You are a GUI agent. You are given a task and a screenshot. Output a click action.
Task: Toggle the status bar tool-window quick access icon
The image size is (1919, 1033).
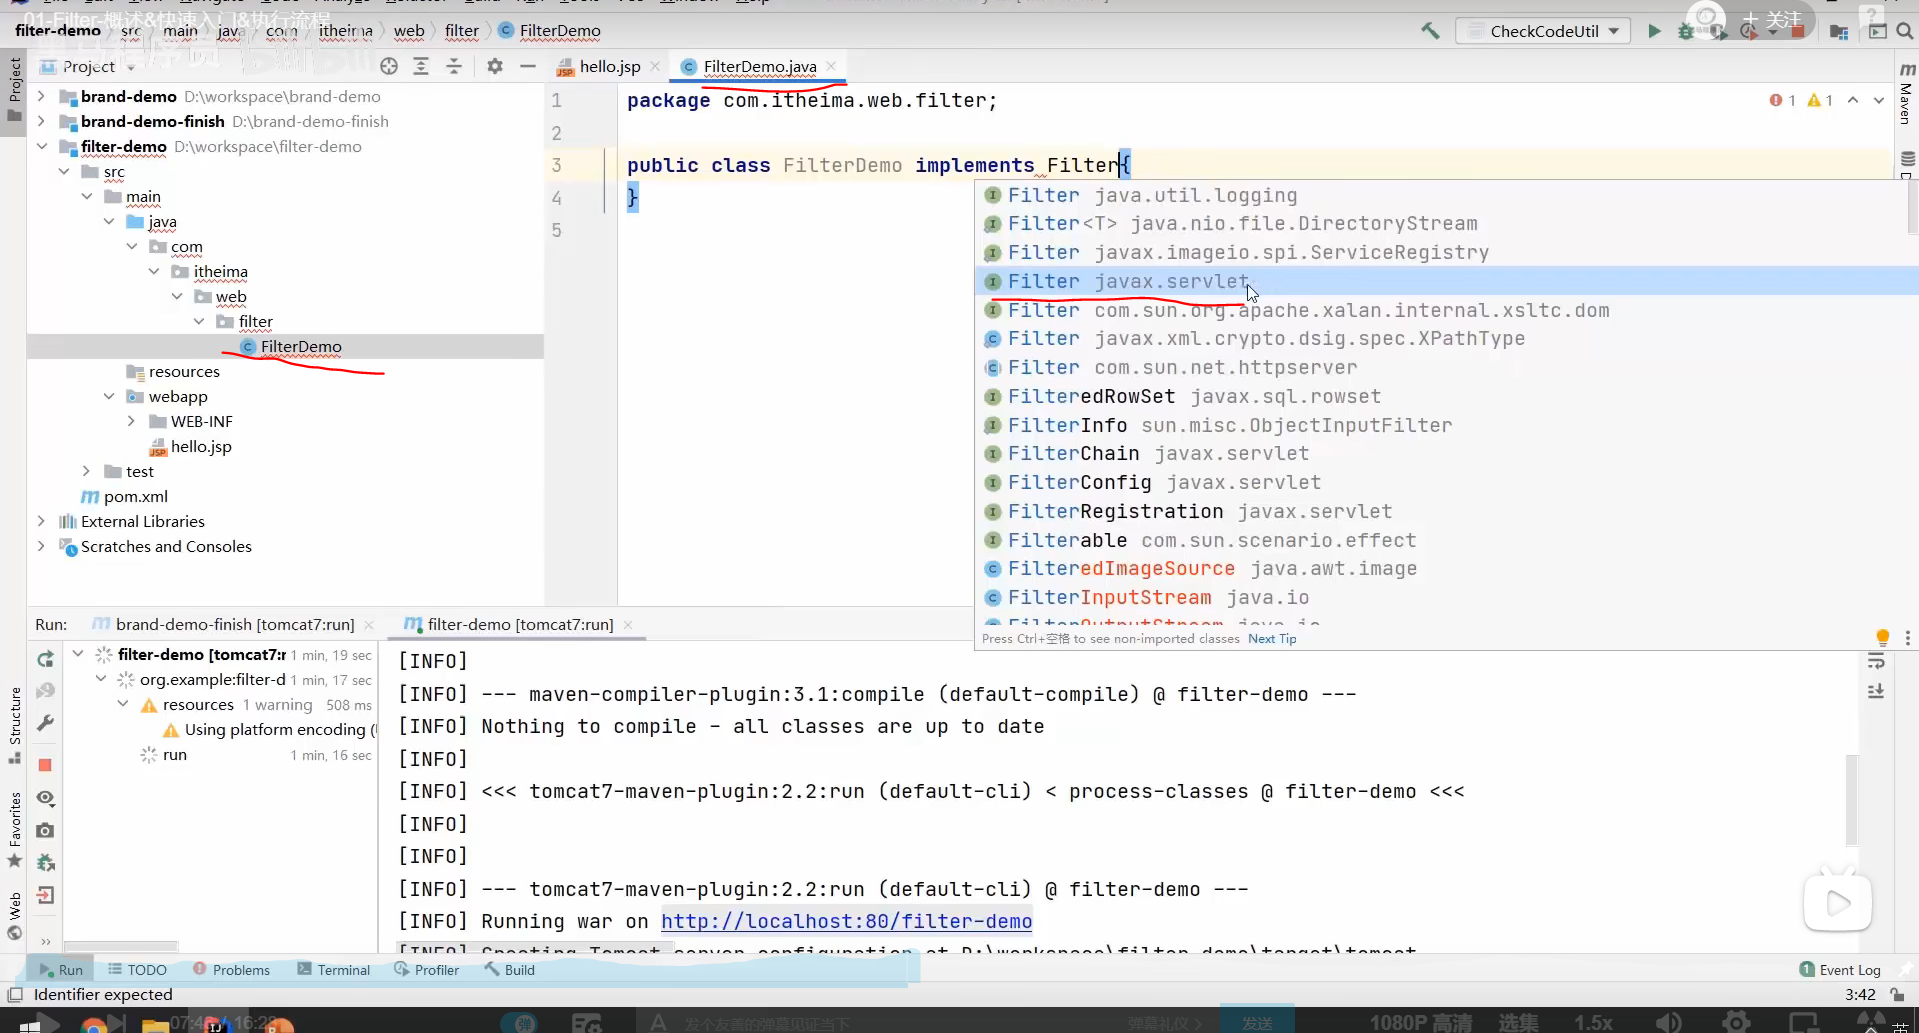(x=15, y=995)
